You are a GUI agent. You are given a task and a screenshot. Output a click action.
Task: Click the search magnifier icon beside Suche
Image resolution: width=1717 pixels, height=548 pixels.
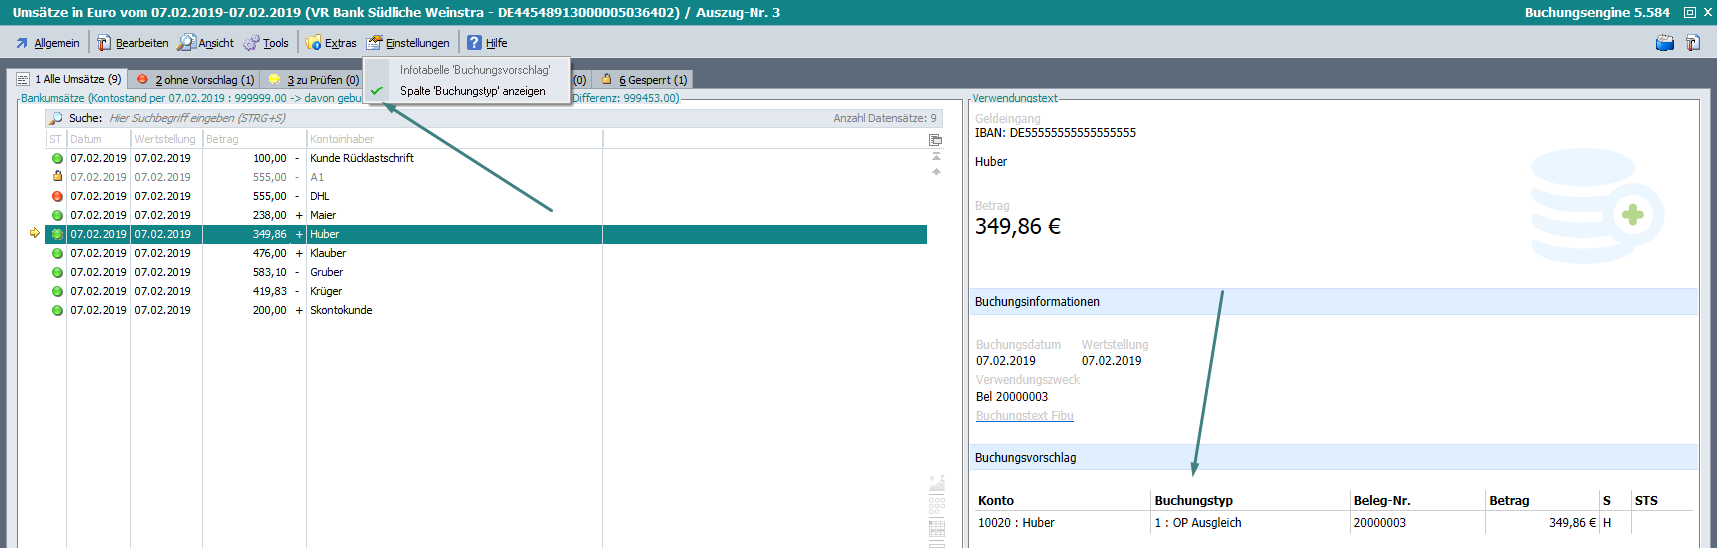(x=56, y=118)
